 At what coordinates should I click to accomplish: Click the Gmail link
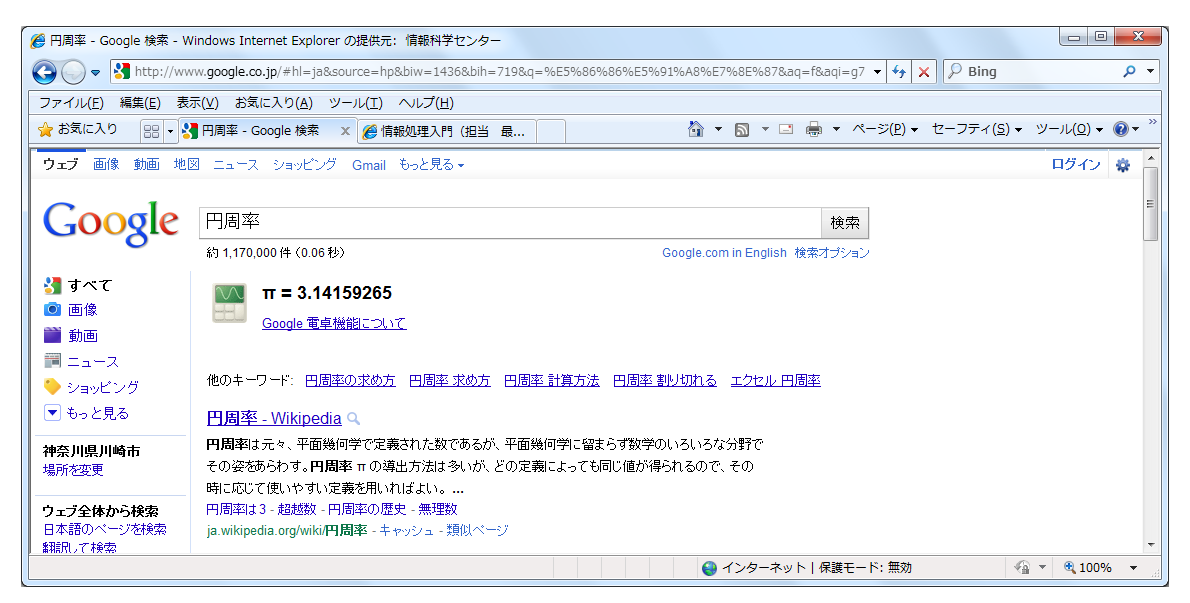pos(369,165)
